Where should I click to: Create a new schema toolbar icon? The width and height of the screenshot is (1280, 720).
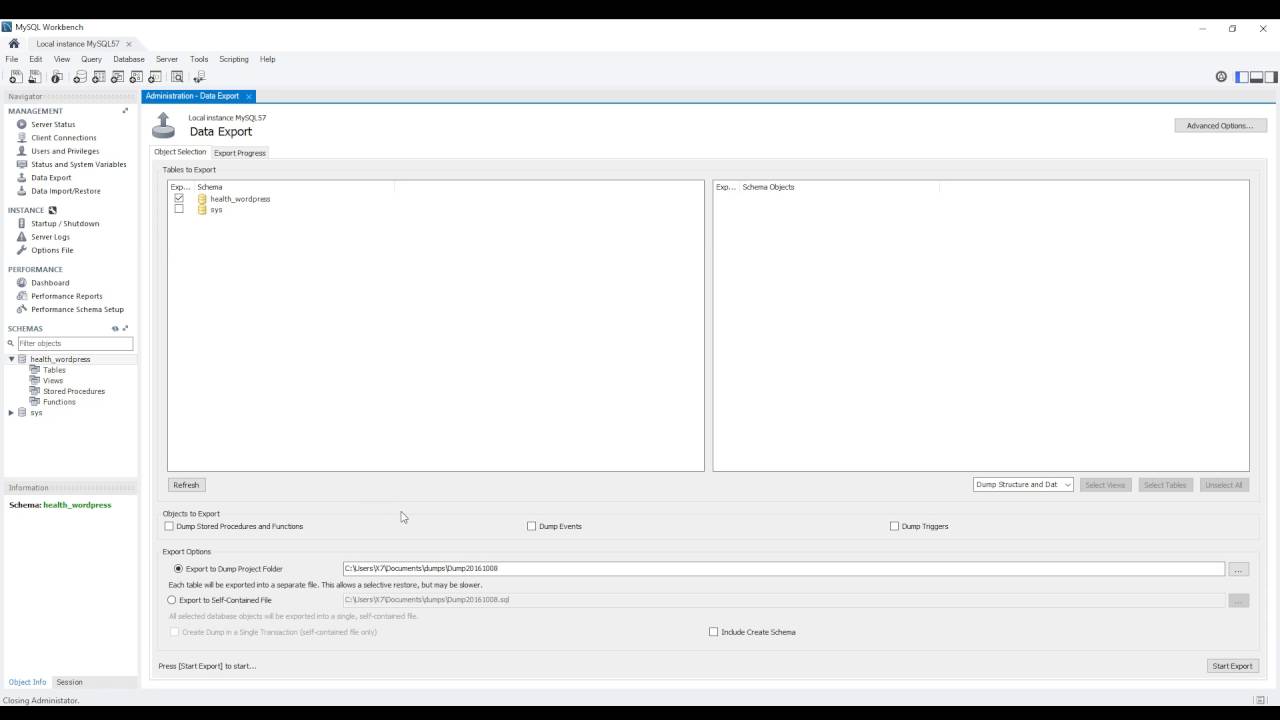click(x=81, y=76)
